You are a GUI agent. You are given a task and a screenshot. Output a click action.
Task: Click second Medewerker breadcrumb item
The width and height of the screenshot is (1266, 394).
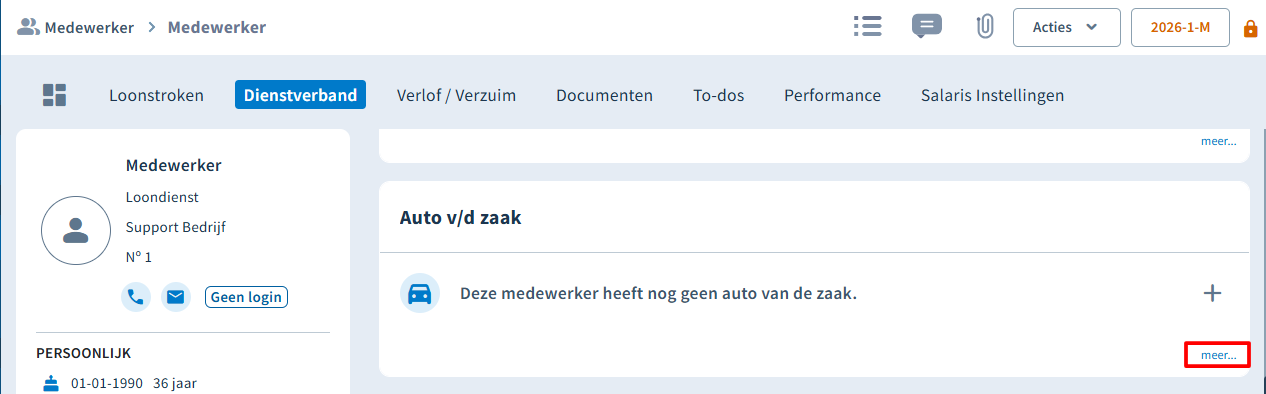pos(217,27)
